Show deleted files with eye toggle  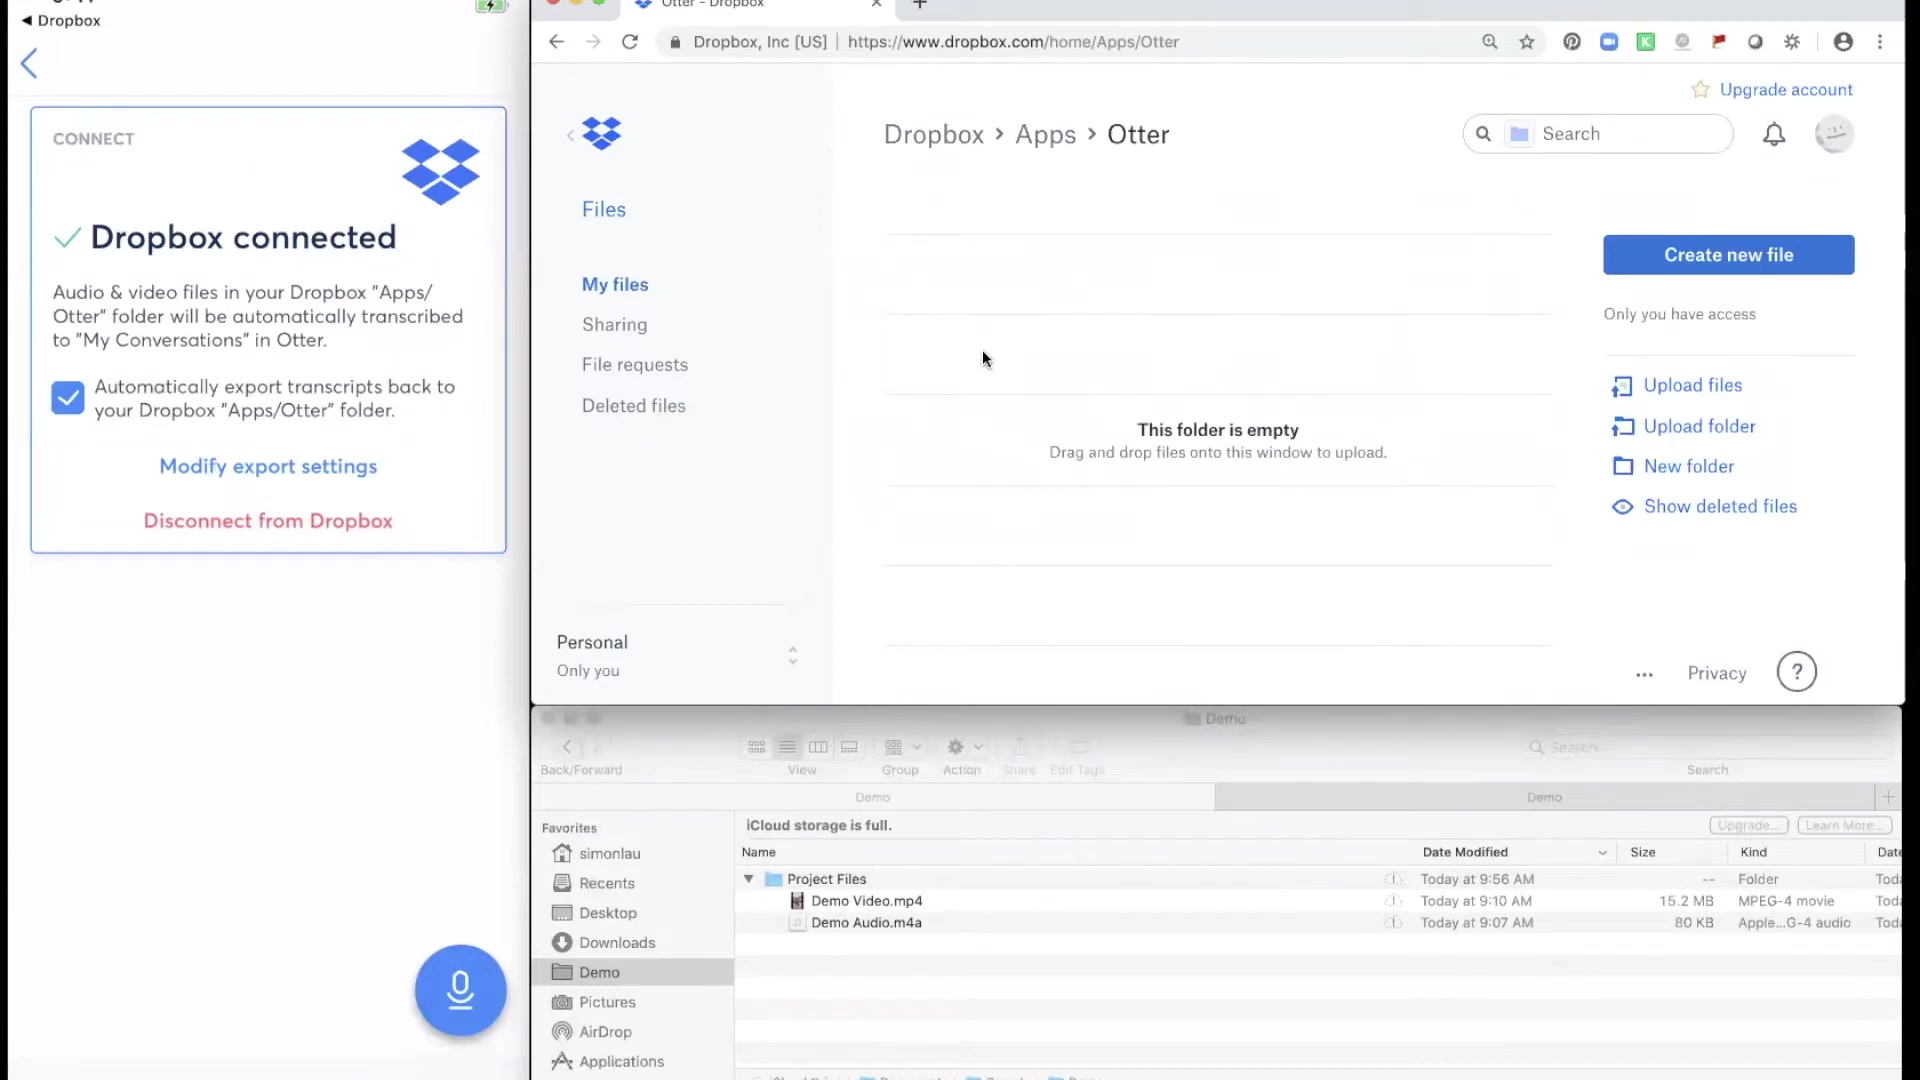click(x=1720, y=507)
